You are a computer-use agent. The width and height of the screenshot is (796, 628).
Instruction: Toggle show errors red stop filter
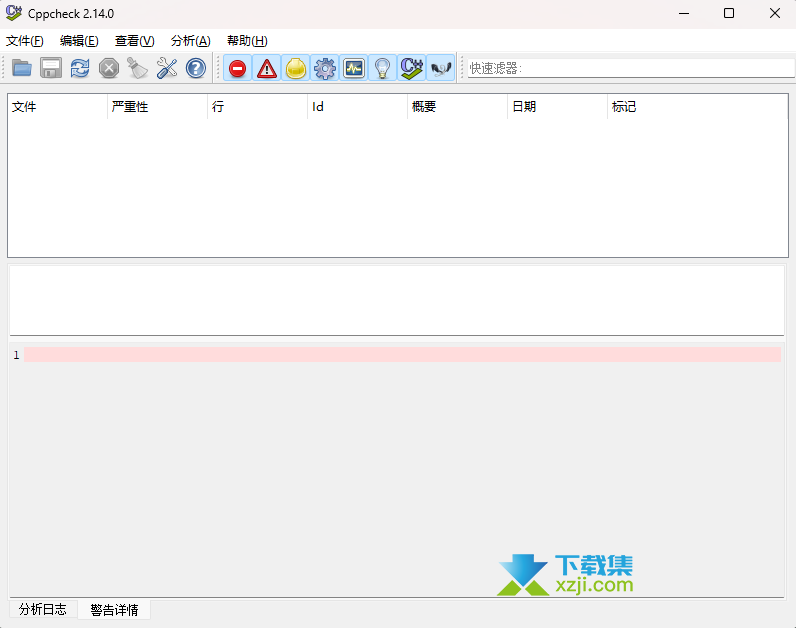(x=238, y=68)
